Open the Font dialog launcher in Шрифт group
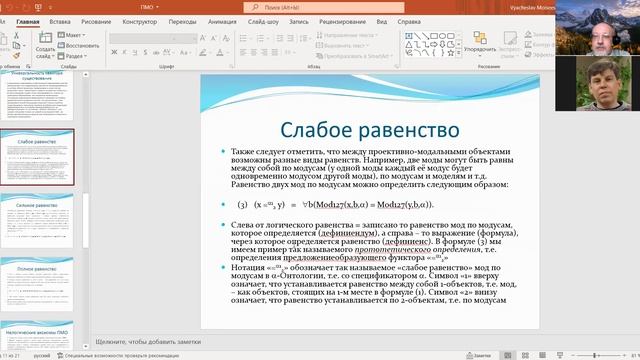The height and width of the screenshot is (360, 640). tap(231, 66)
